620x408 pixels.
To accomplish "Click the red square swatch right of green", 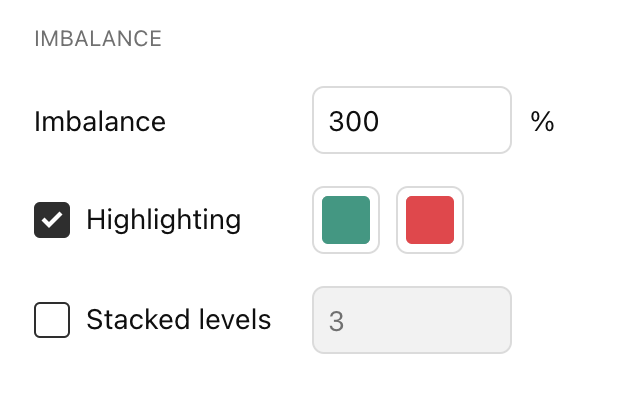I will click(x=430, y=220).
